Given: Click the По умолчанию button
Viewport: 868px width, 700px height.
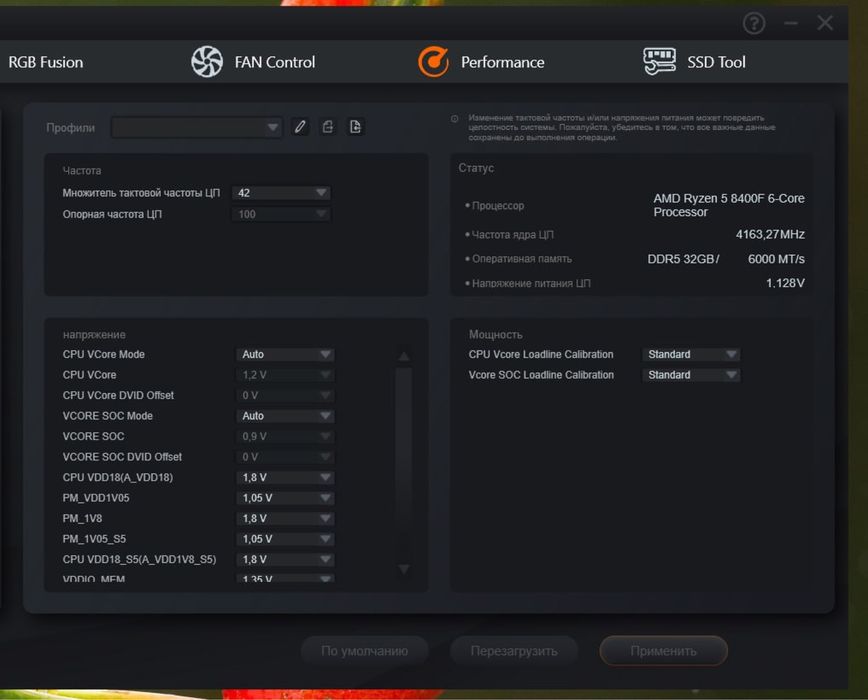Looking at the screenshot, I should point(364,651).
